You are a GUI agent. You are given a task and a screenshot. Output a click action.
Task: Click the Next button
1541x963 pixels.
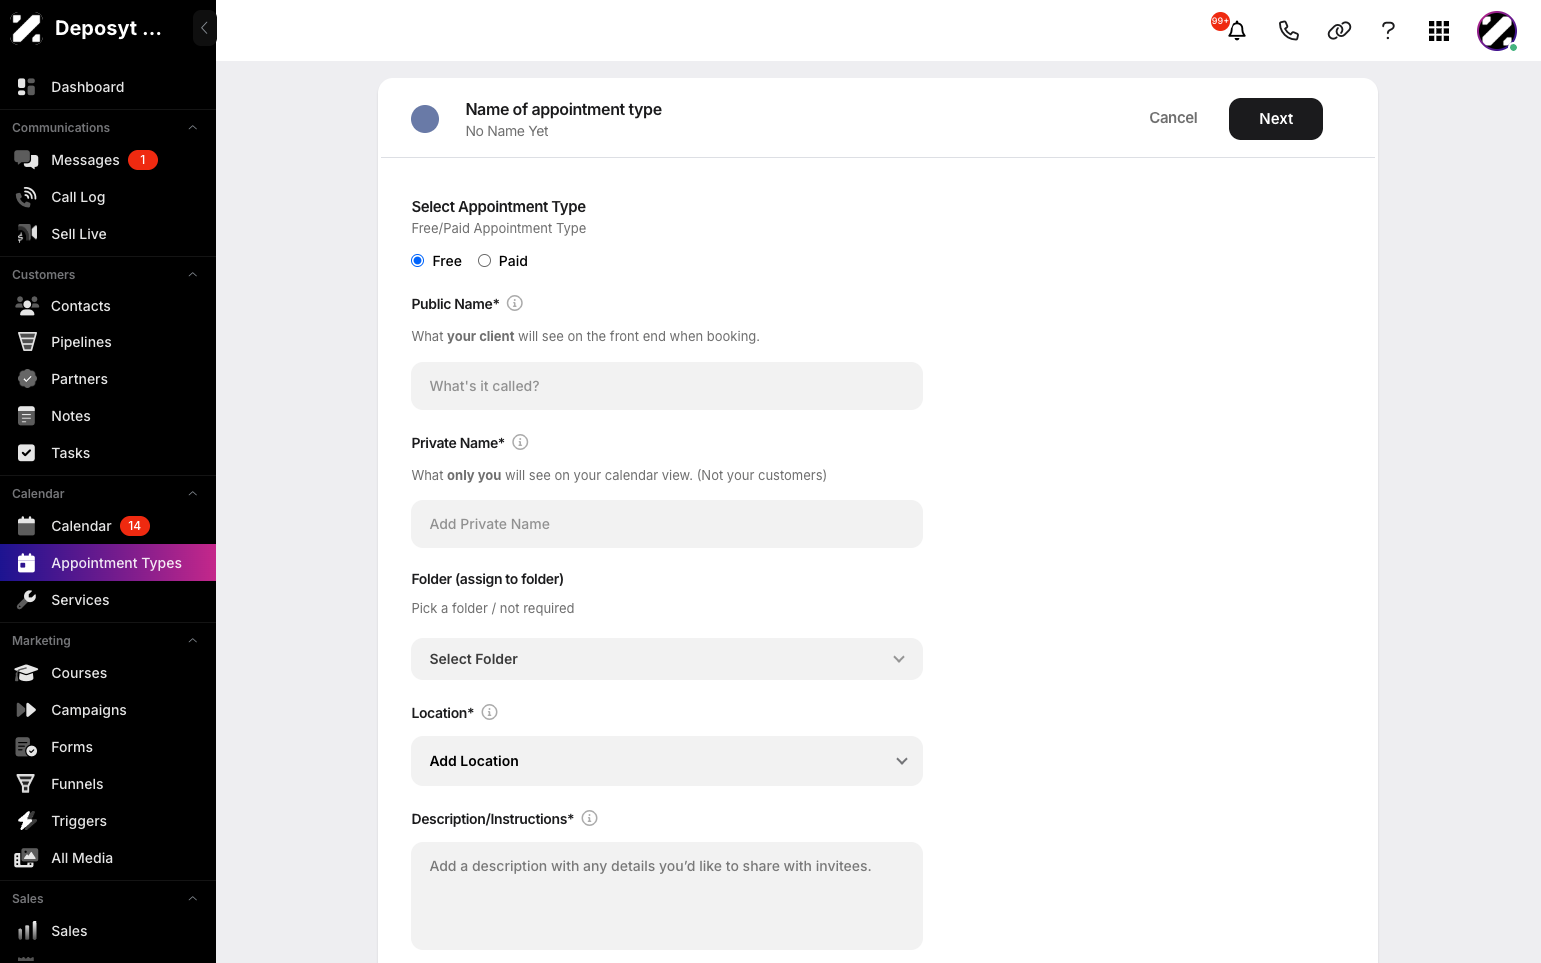pyautogui.click(x=1276, y=119)
